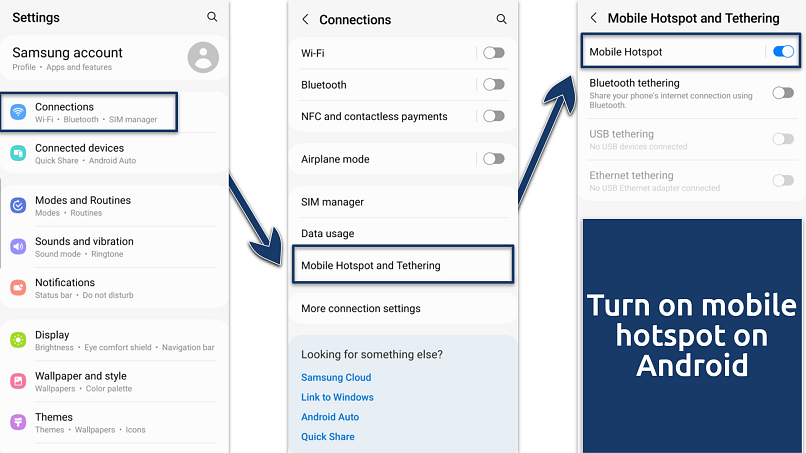This screenshot has width=806, height=453.
Task: Tap the Wi-Fi label in Connections
Action: coord(313,53)
